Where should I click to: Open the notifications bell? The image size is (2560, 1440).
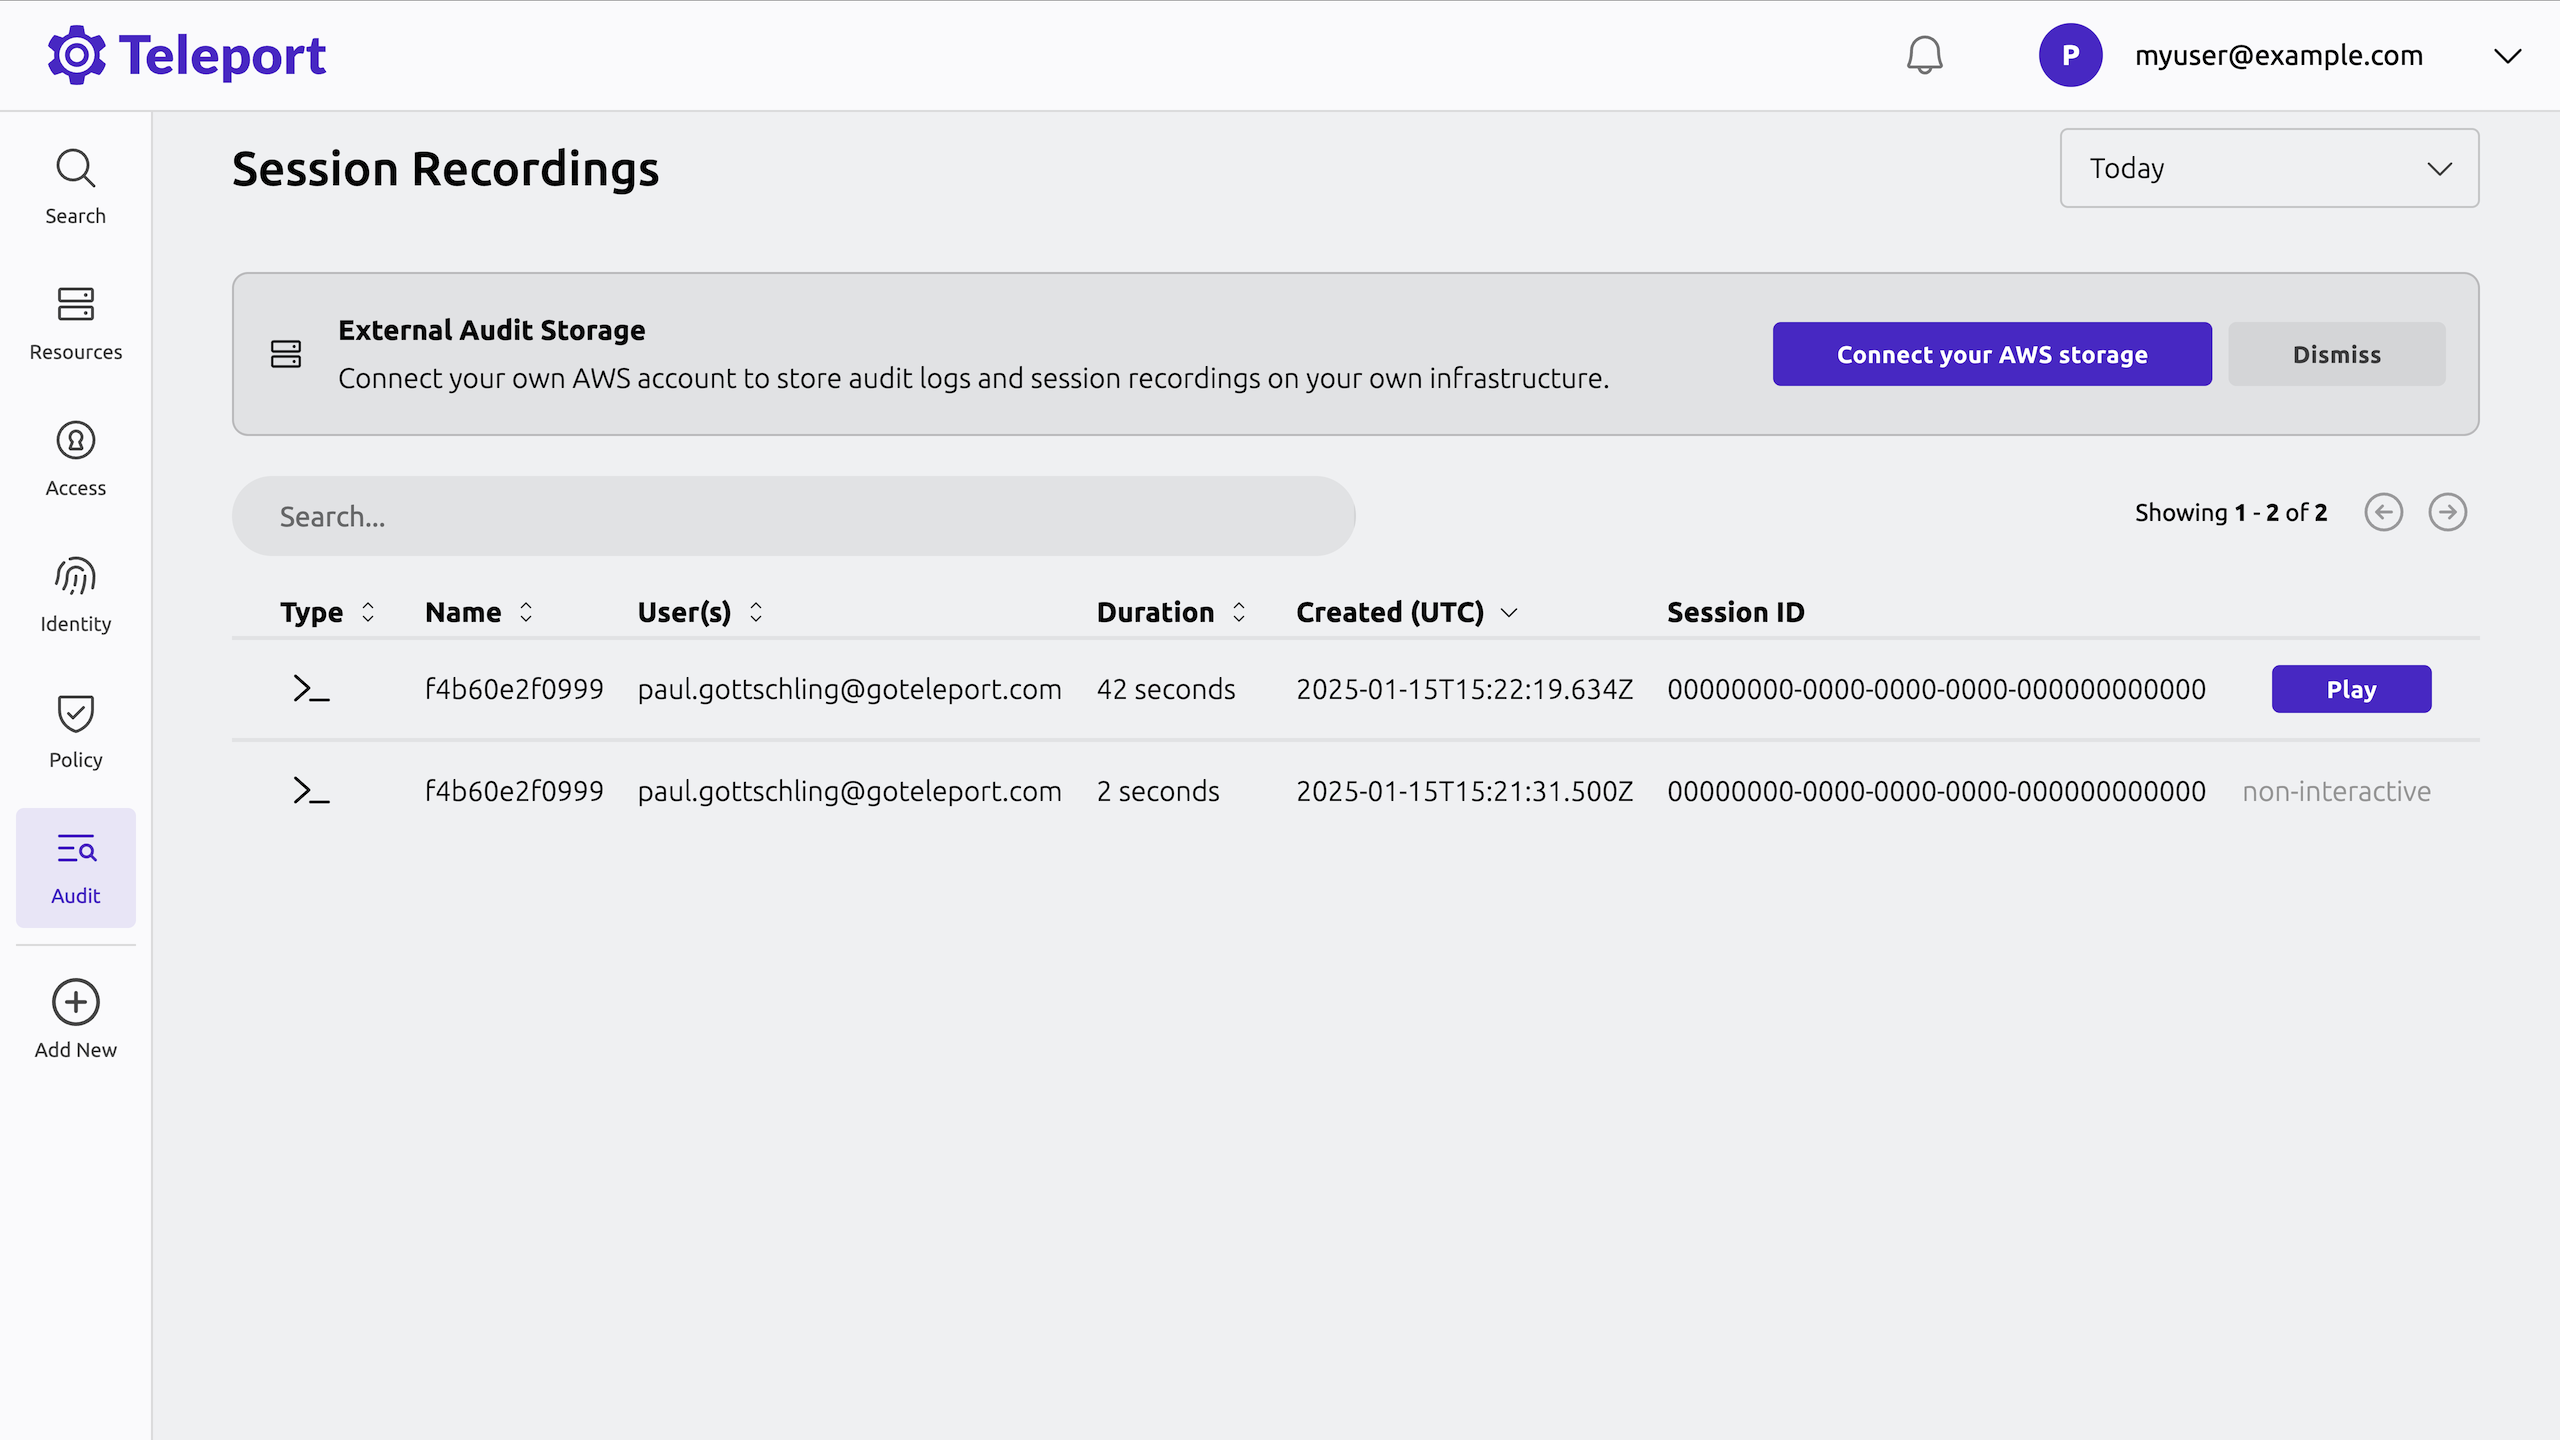[1924, 55]
